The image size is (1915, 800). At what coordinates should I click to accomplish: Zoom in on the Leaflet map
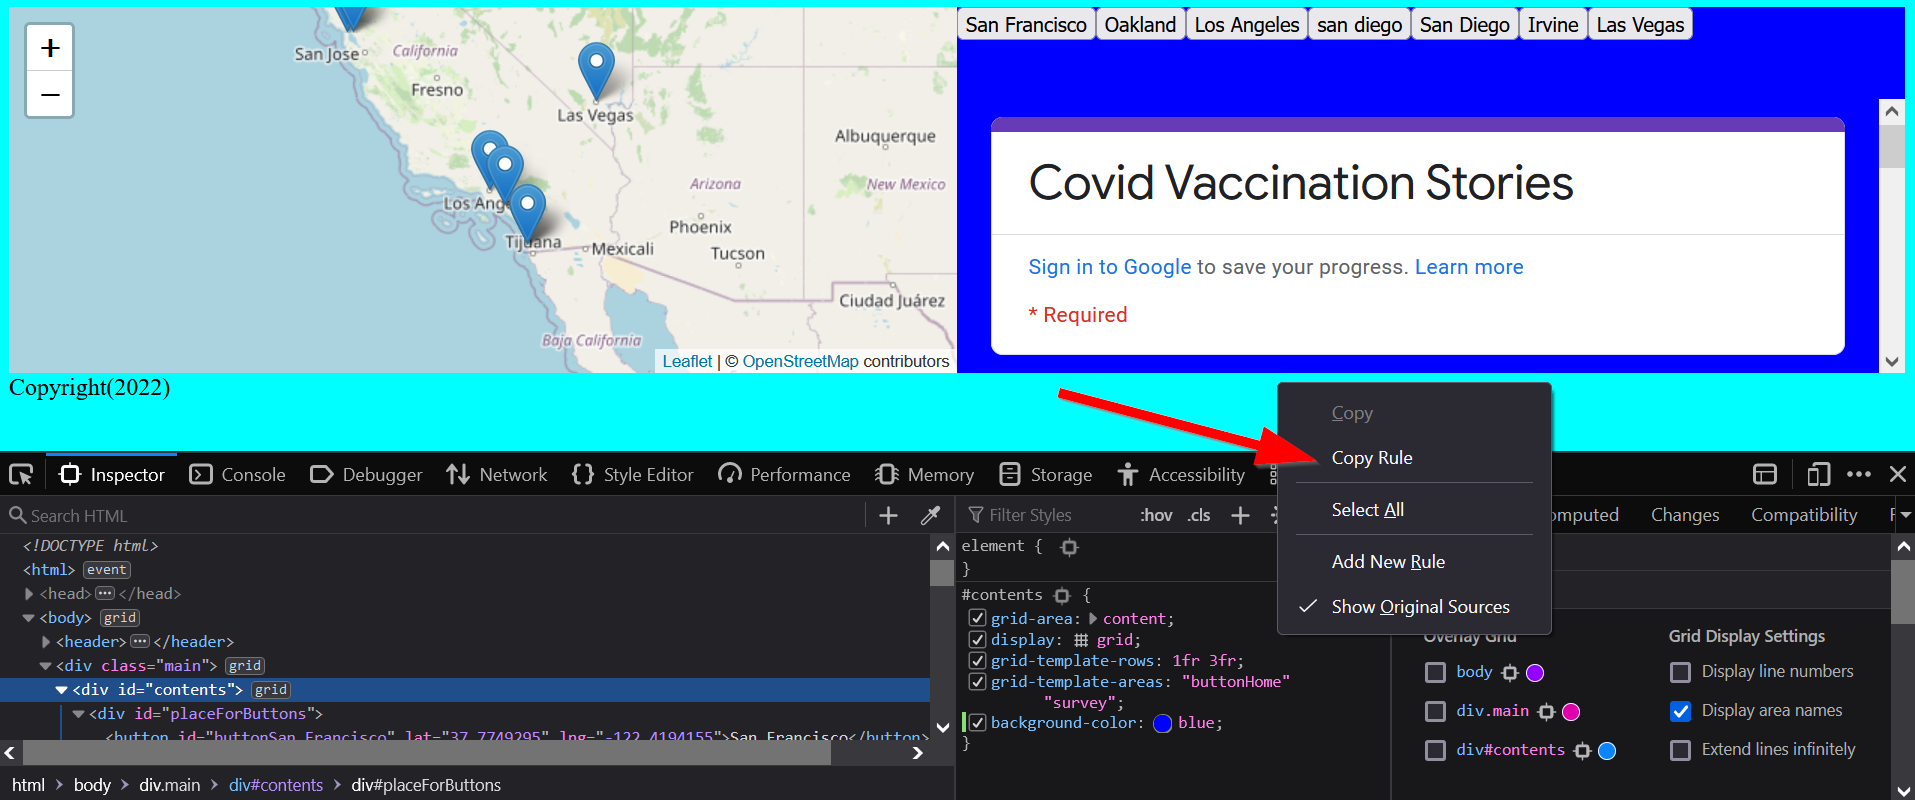pos(50,48)
